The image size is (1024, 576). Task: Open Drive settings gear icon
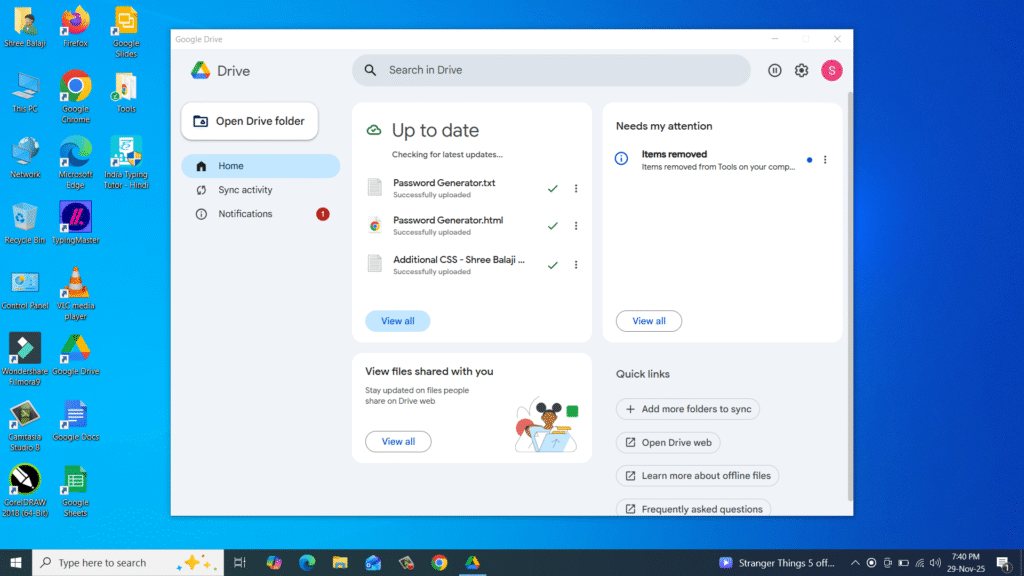801,70
